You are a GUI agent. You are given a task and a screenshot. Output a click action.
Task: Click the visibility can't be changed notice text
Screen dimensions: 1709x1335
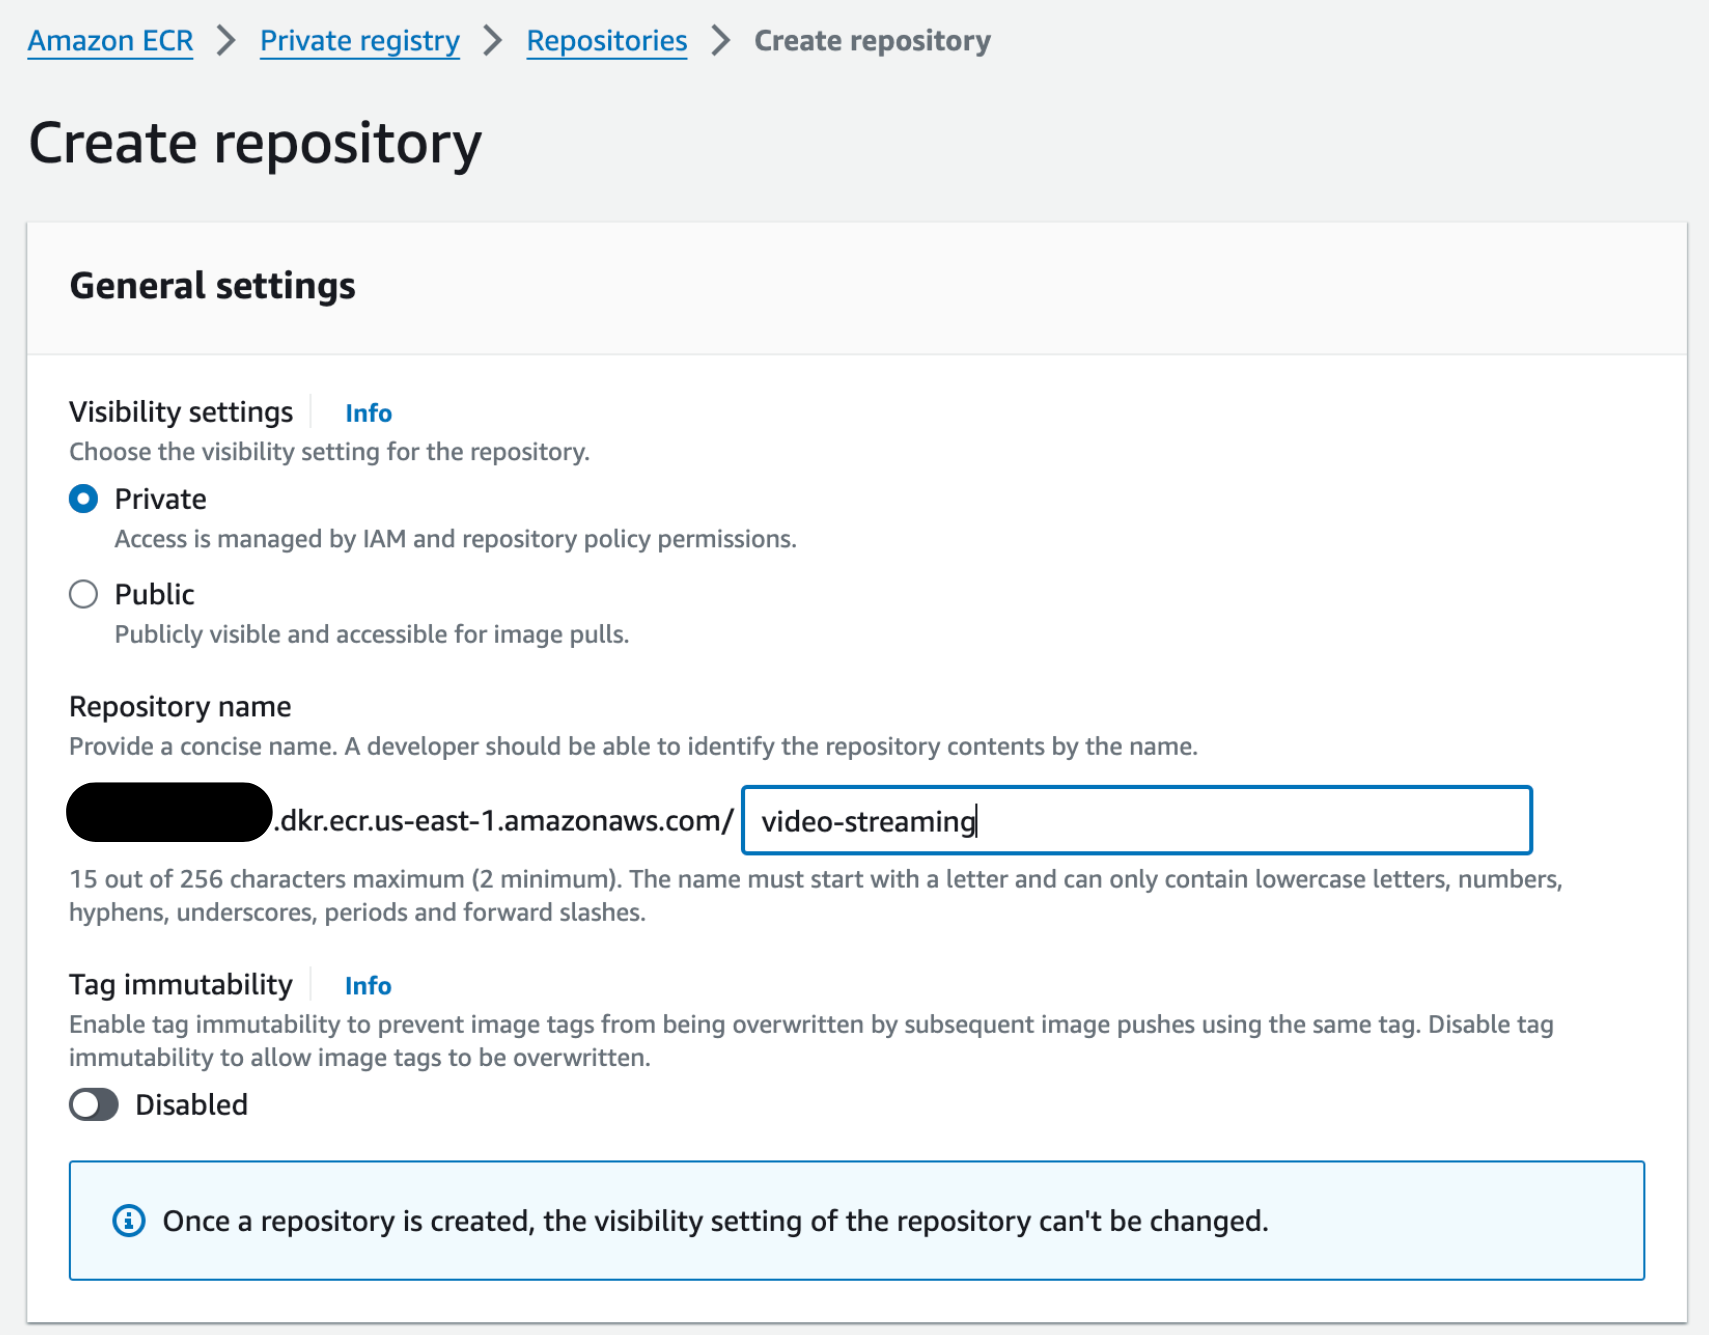pos(715,1221)
